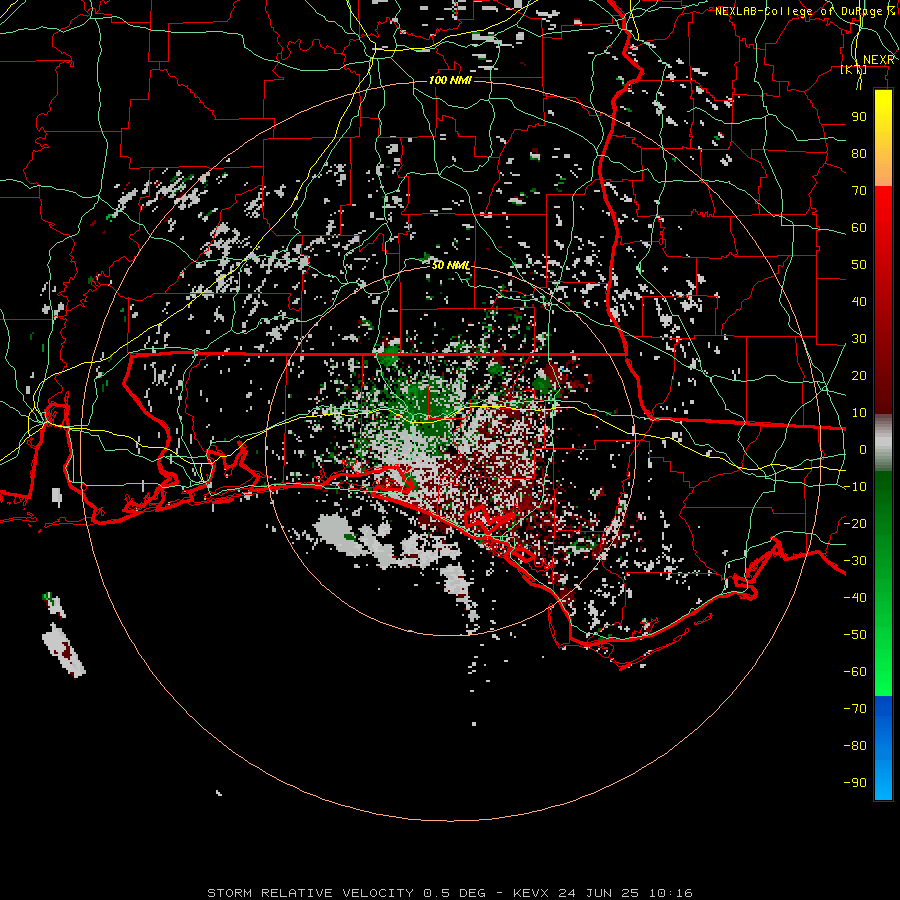Image resolution: width=900 pixels, height=900 pixels.
Task: Click the 50 NMI range ring label
Action: (x=451, y=265)
